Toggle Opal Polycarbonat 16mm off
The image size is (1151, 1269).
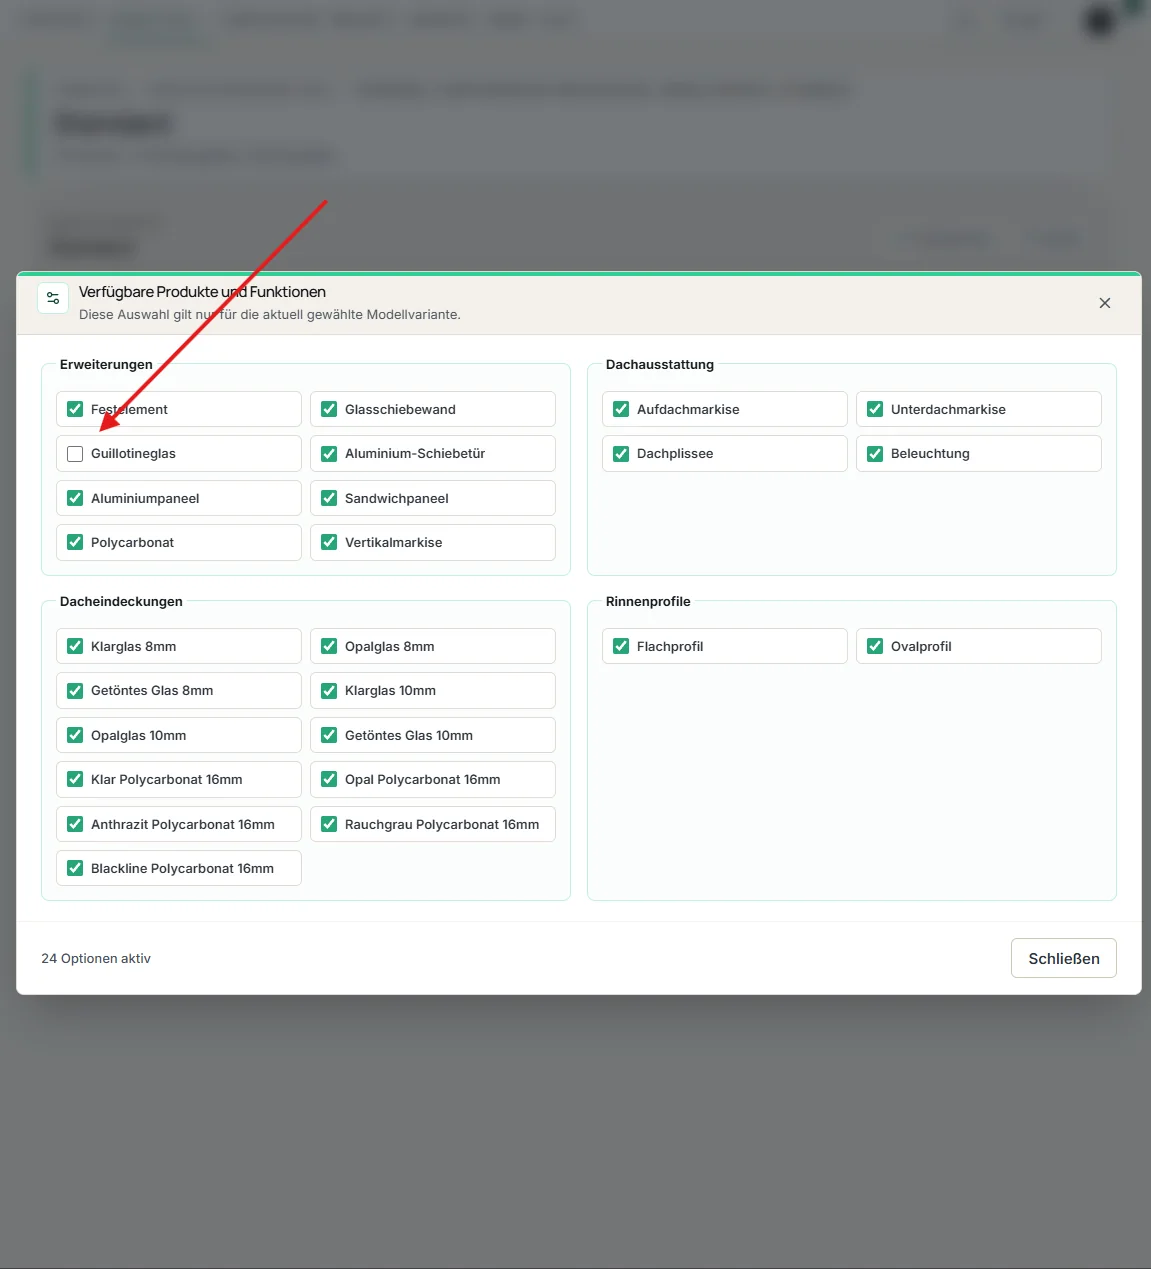(329, 779)
